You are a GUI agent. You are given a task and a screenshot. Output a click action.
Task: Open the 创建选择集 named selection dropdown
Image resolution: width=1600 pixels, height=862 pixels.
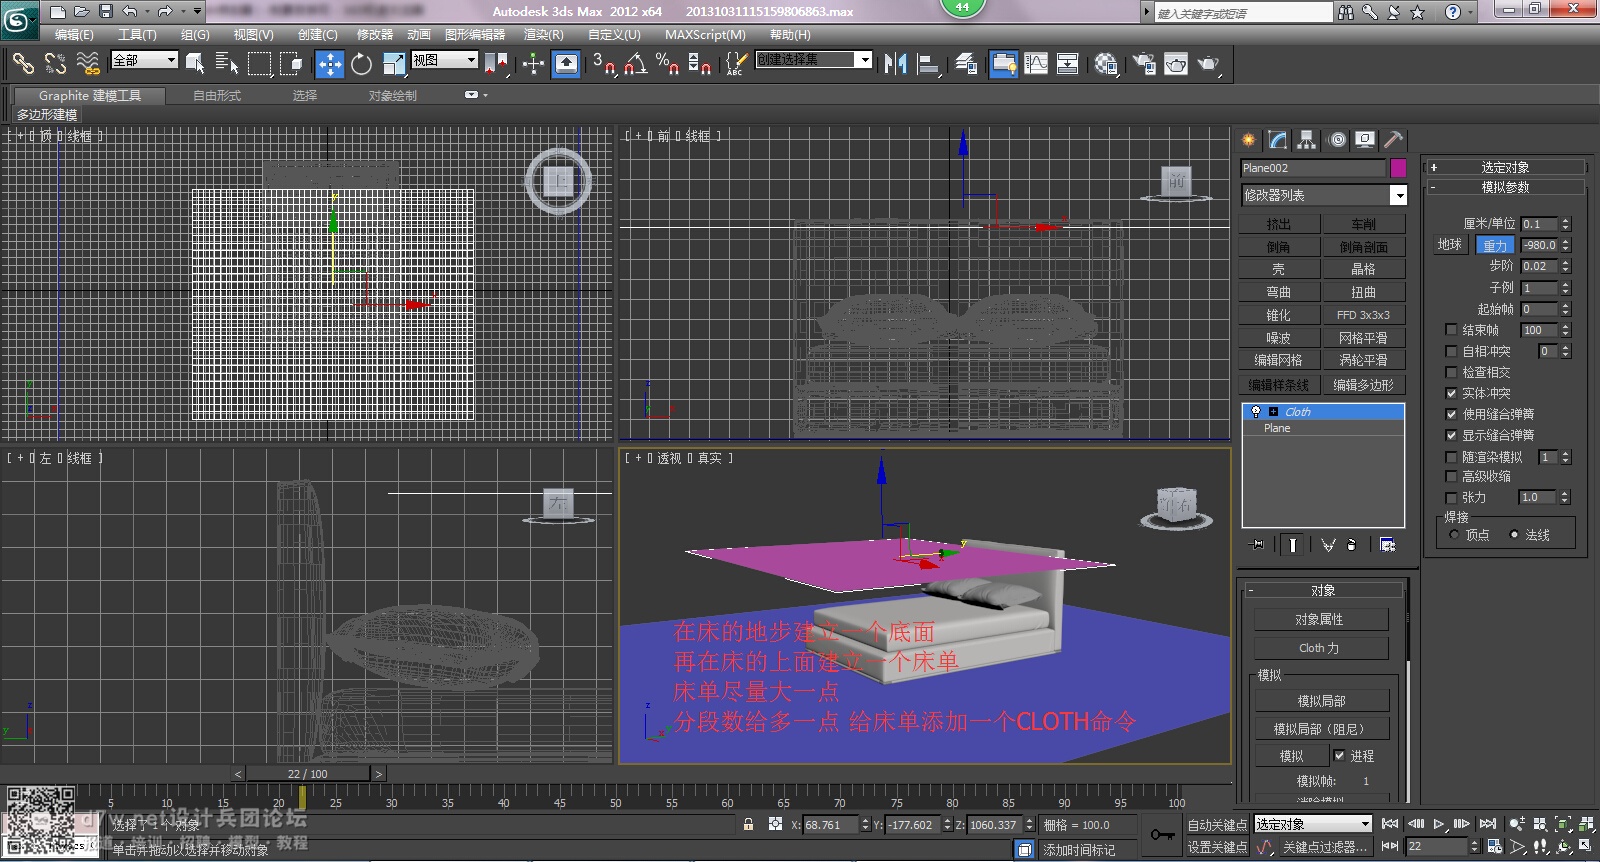pos(814,60)
